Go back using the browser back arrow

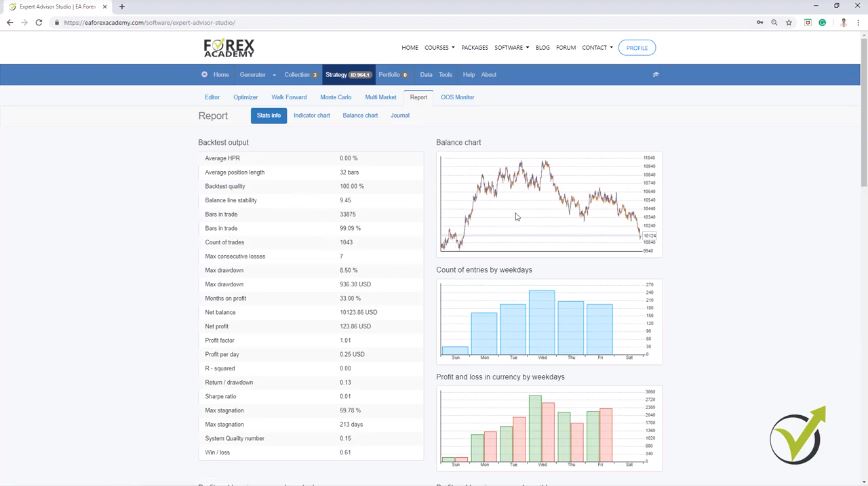(10, 22)
